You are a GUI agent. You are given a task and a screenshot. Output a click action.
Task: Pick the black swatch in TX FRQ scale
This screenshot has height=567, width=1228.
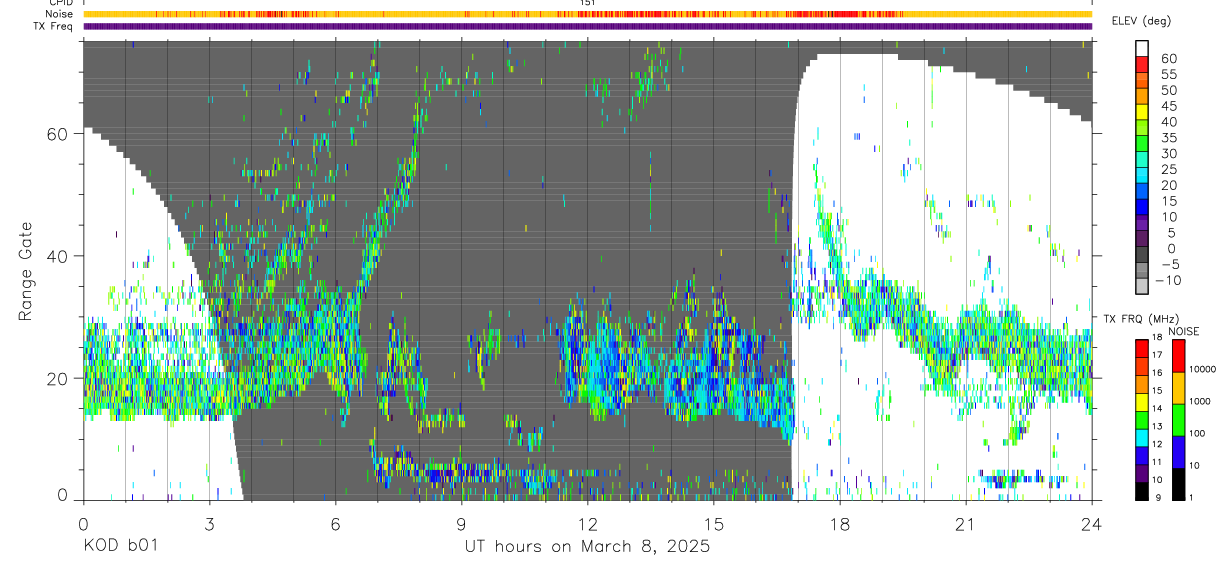coord(1142,492)
